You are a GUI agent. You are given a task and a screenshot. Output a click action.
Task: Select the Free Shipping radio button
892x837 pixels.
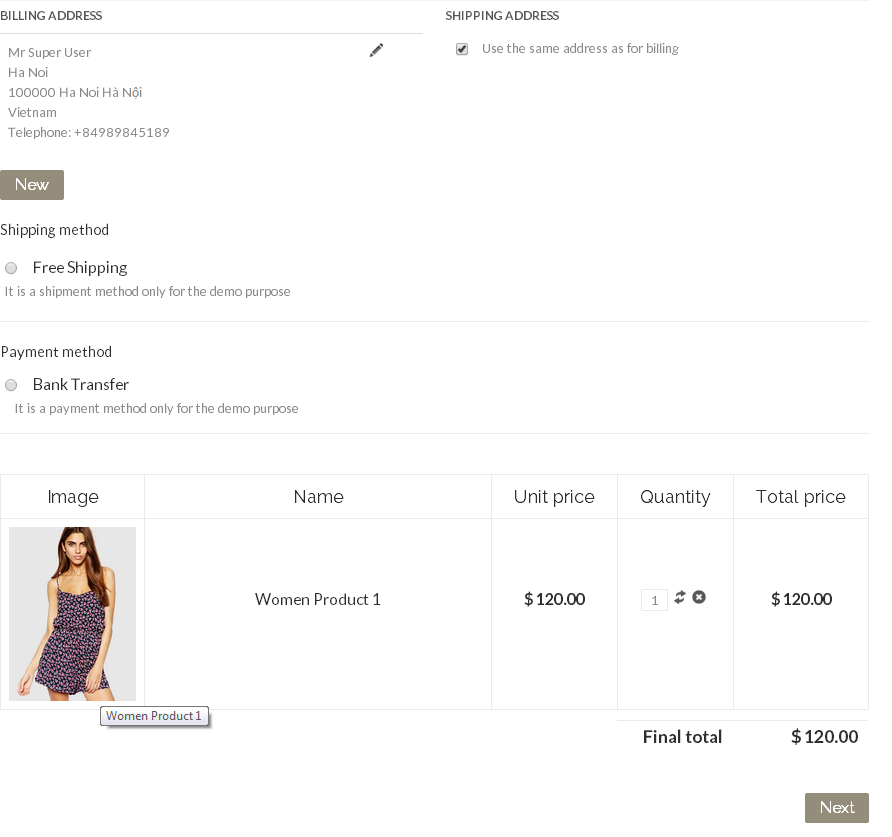coord(11,268)
